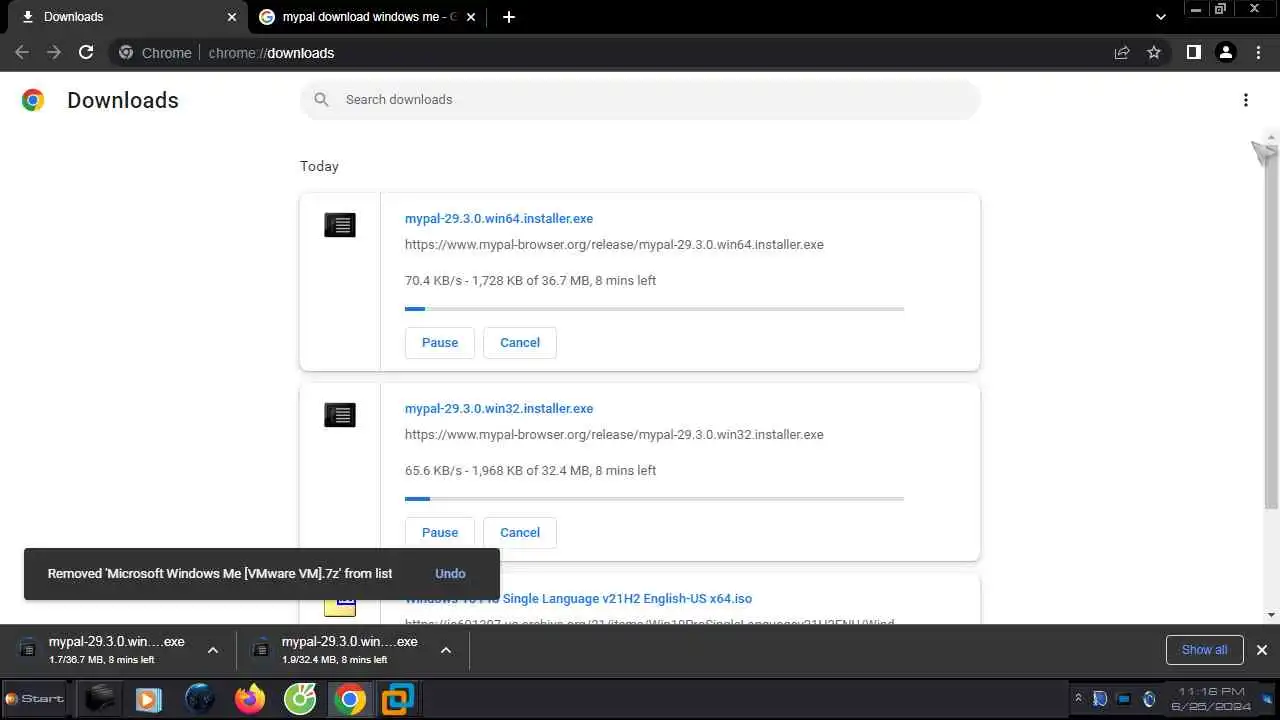The height and width of the screenshot is (720, 1280).
Task: Open the green circular app in taskbar
Action: (x=300, y=698)
